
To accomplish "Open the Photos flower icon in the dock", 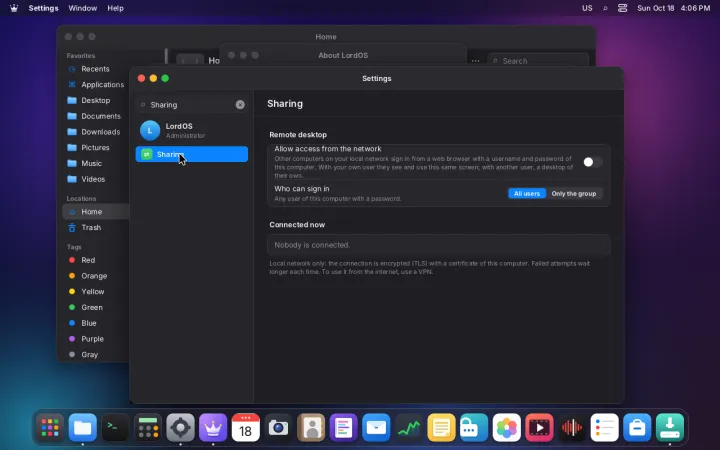I will [x=506, y=428].
